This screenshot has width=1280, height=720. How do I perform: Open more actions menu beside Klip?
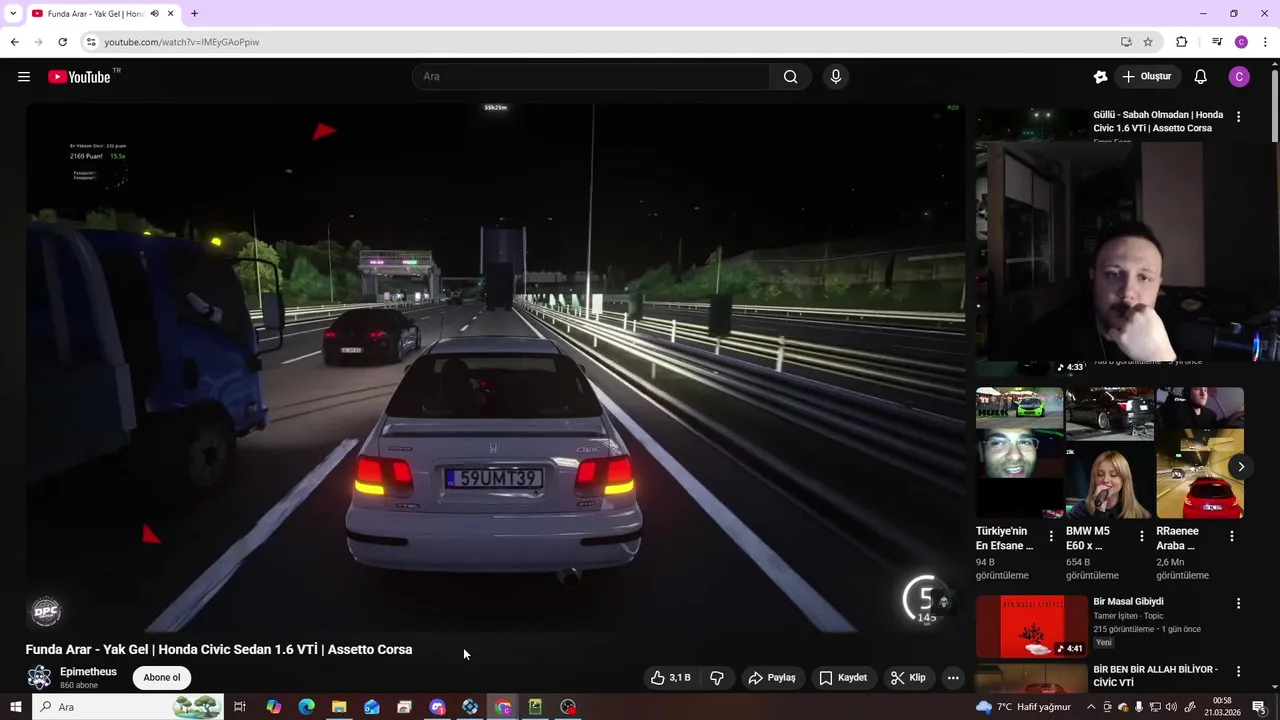pyautogui.click(x=953, y=678)
